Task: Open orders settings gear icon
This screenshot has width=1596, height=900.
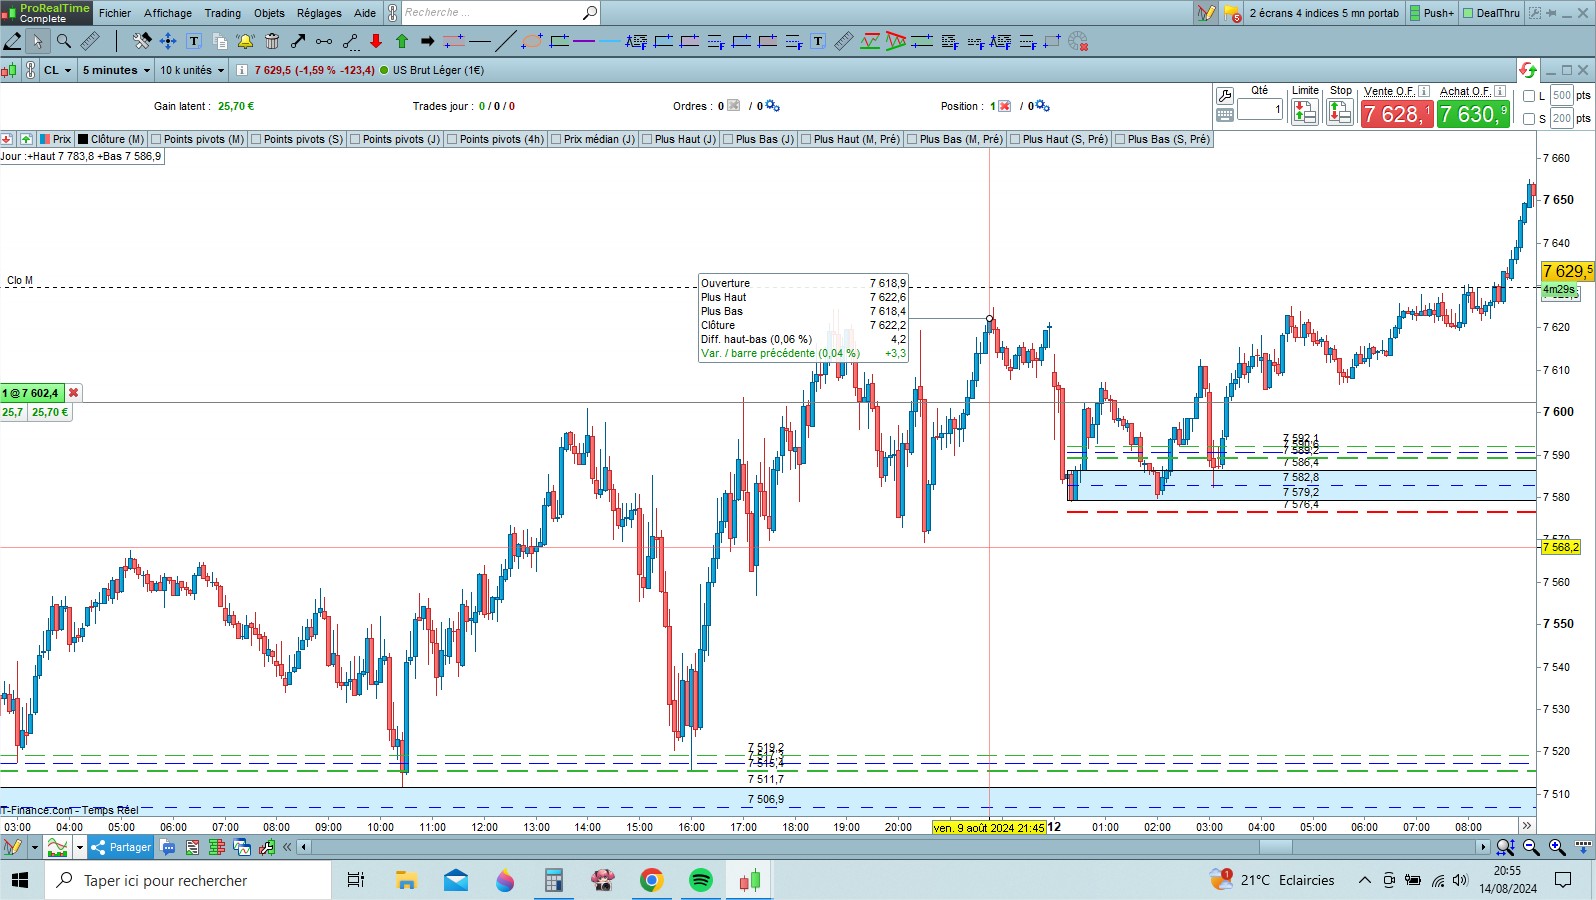Action: pyautogui.click(x=772, y=106)
